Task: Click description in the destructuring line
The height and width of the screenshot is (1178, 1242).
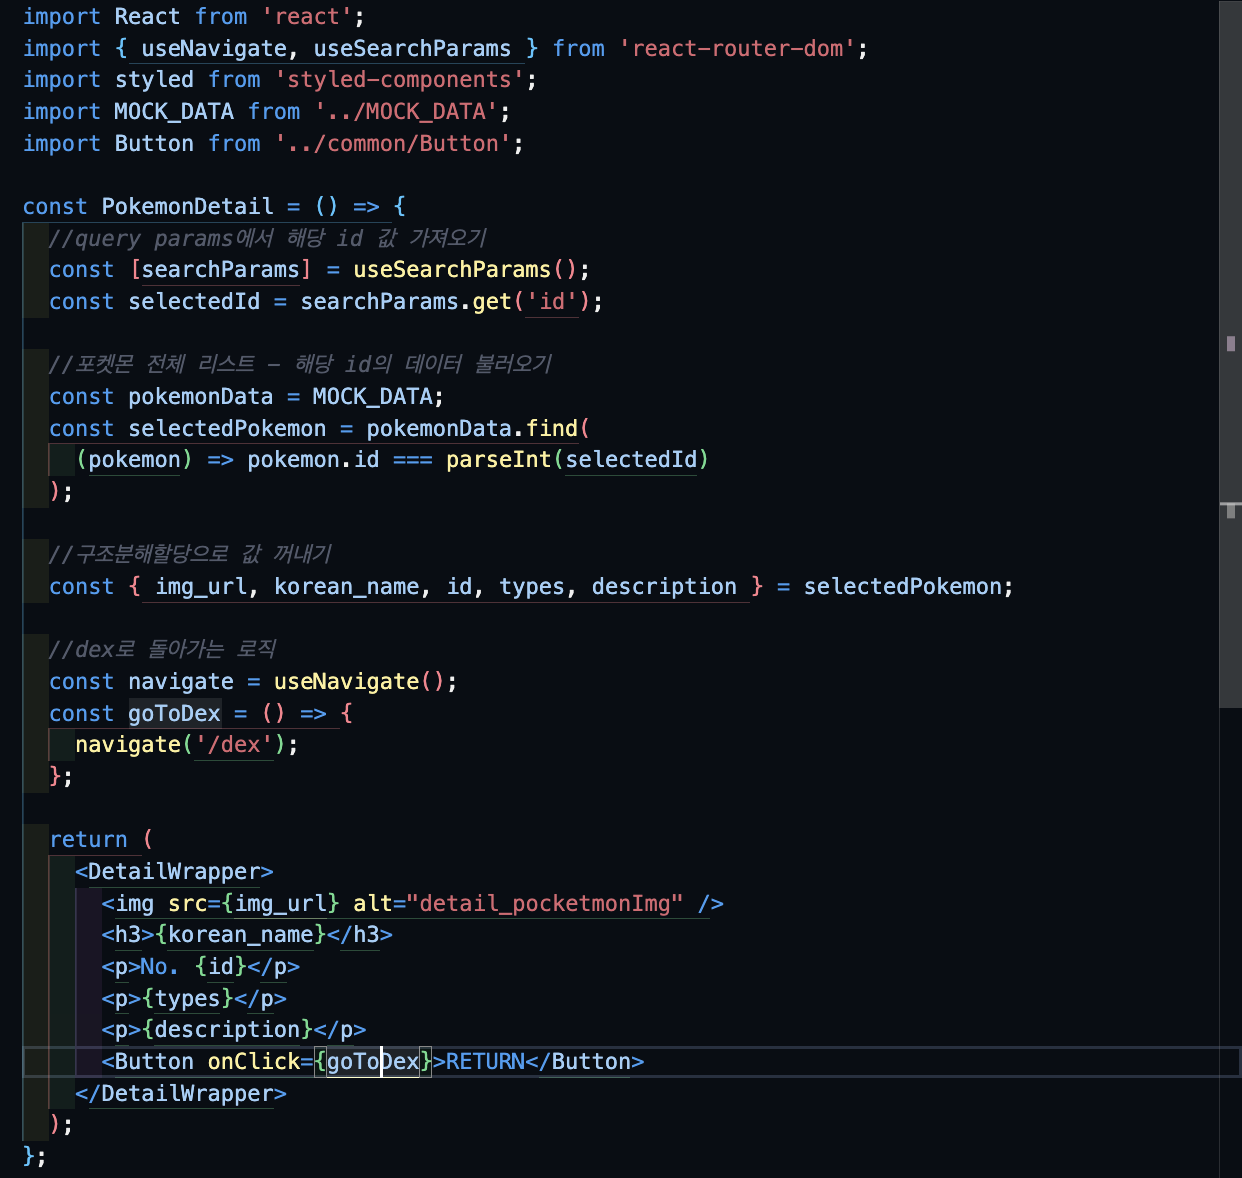Action: (664, 587)
